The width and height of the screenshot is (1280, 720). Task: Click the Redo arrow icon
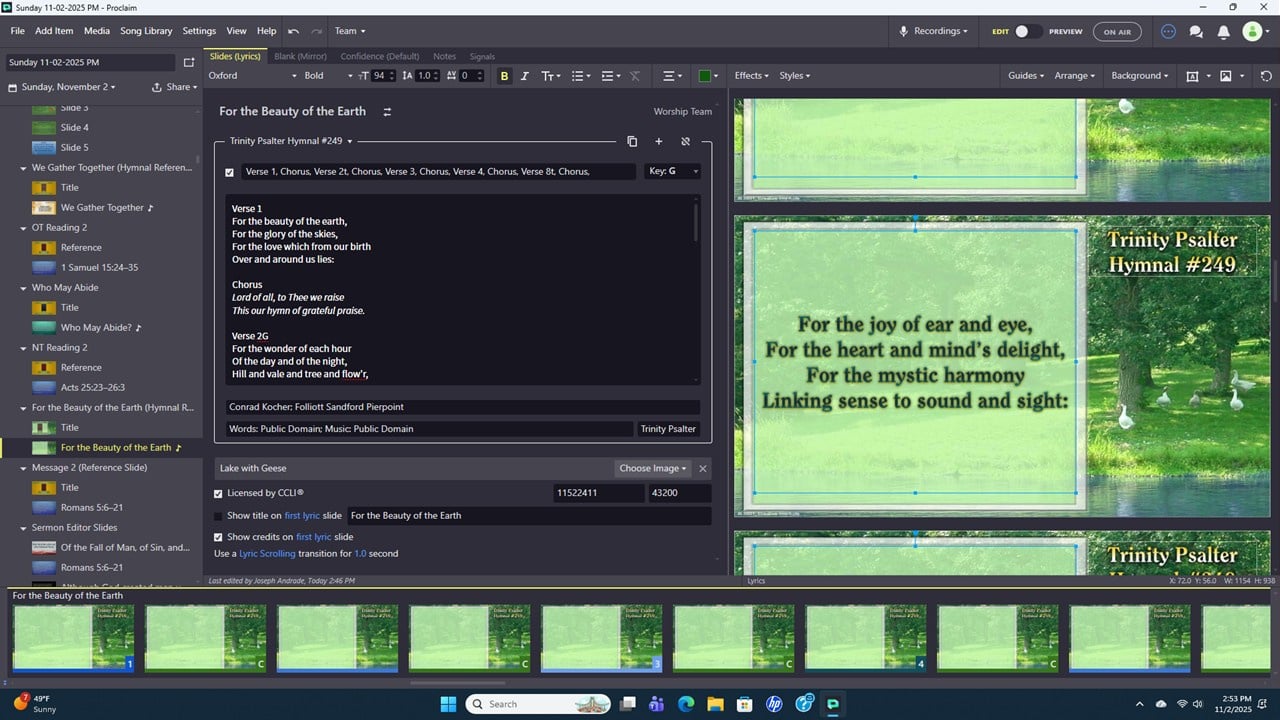pos(317,31)
